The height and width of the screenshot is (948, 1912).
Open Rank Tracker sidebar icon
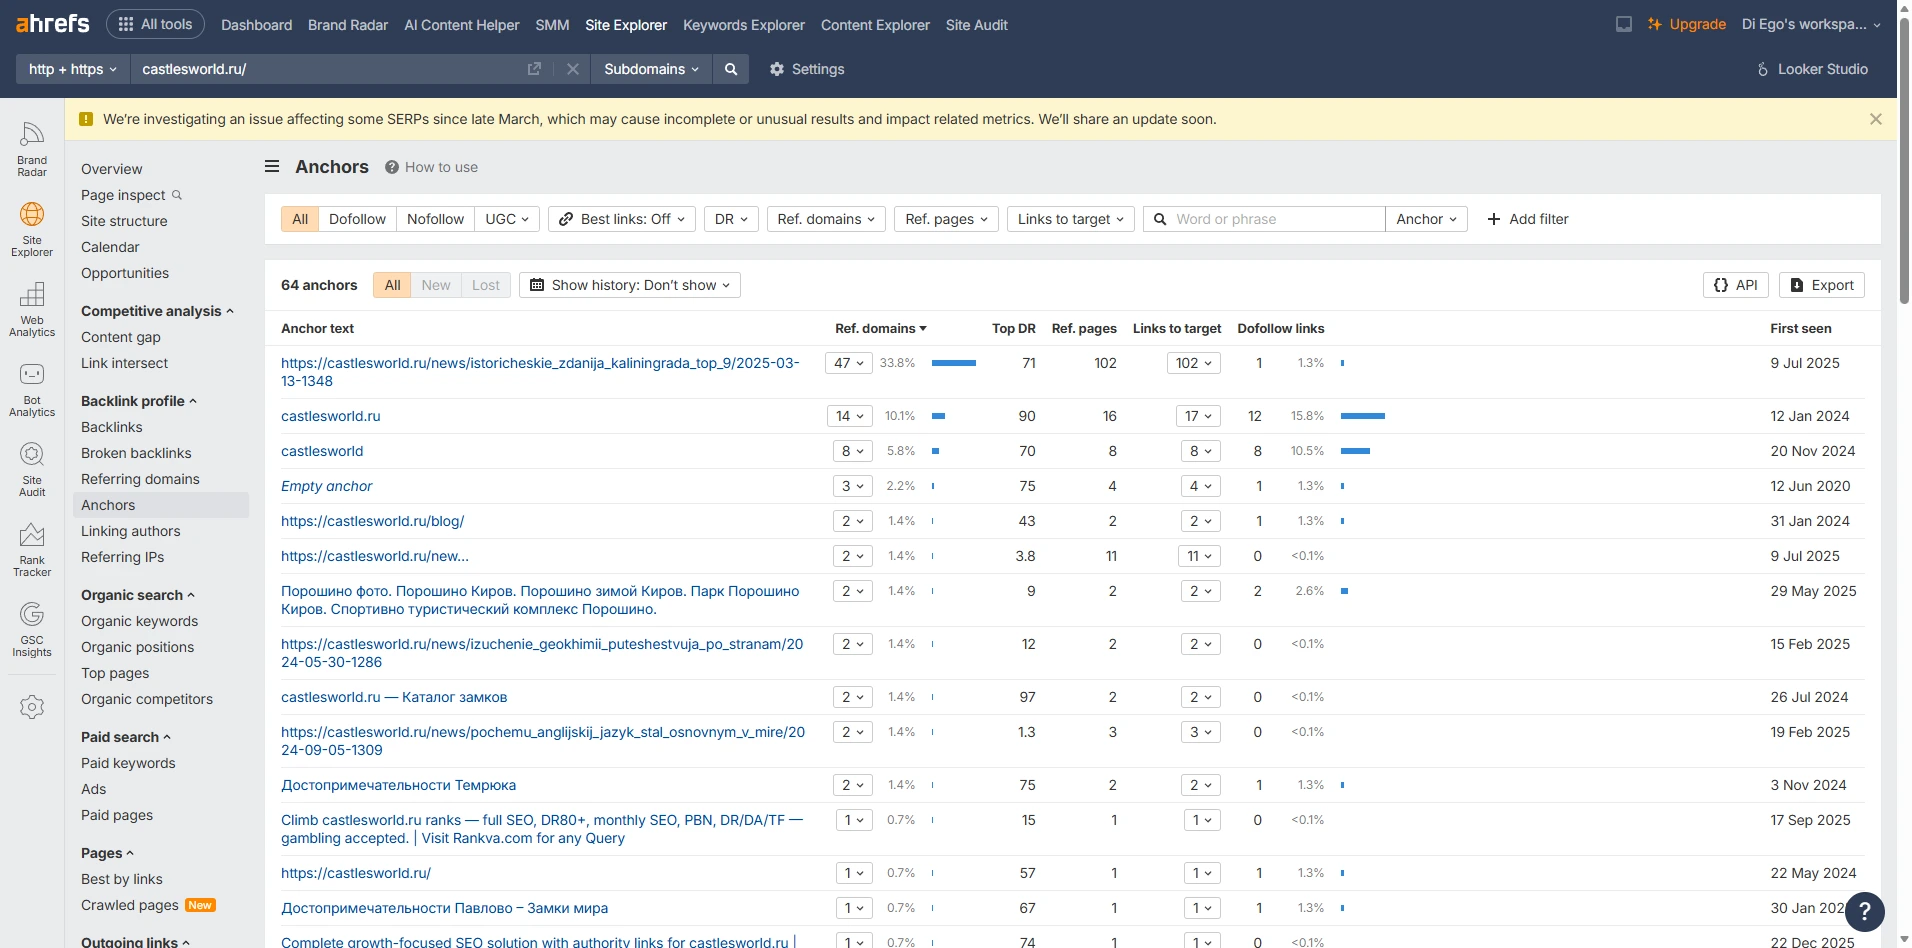click(x=32, y=549)
